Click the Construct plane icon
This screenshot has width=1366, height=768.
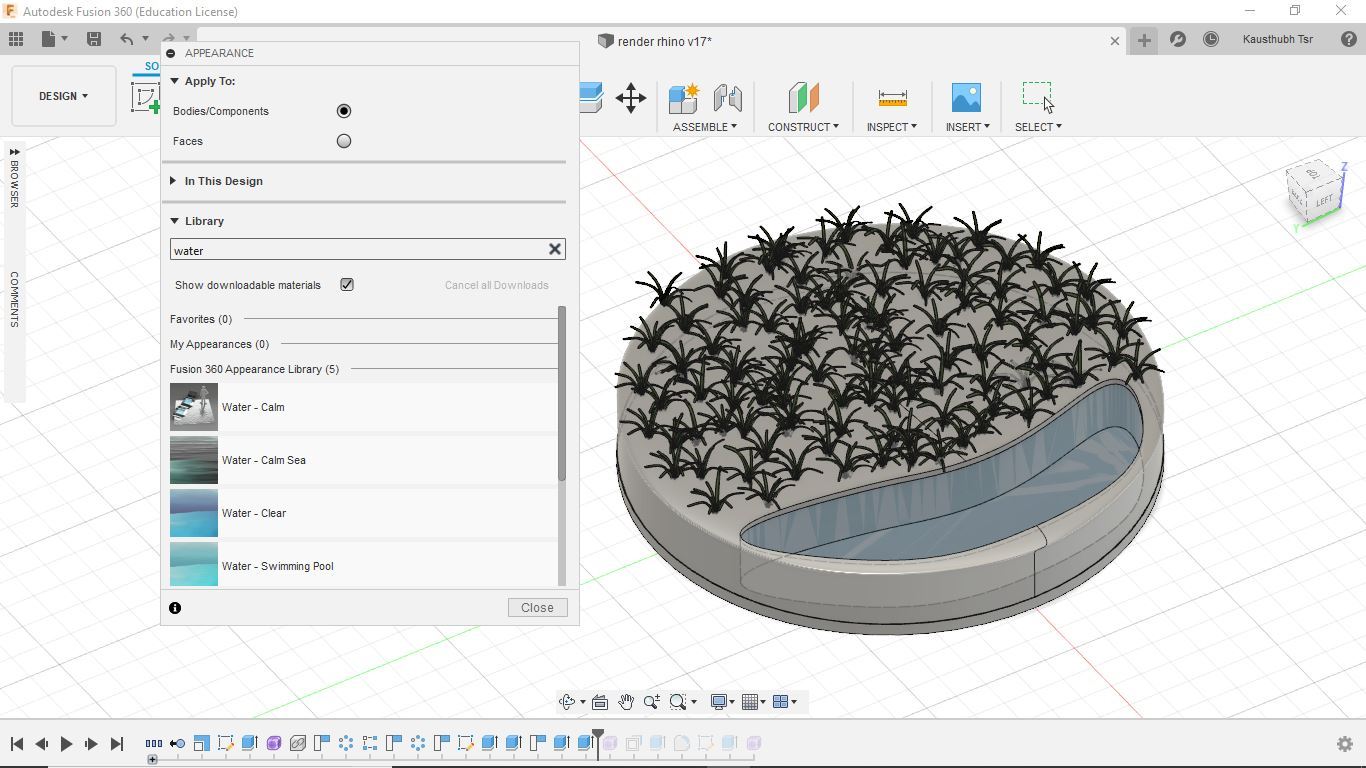pyautogui.click(x=803, y=98)
